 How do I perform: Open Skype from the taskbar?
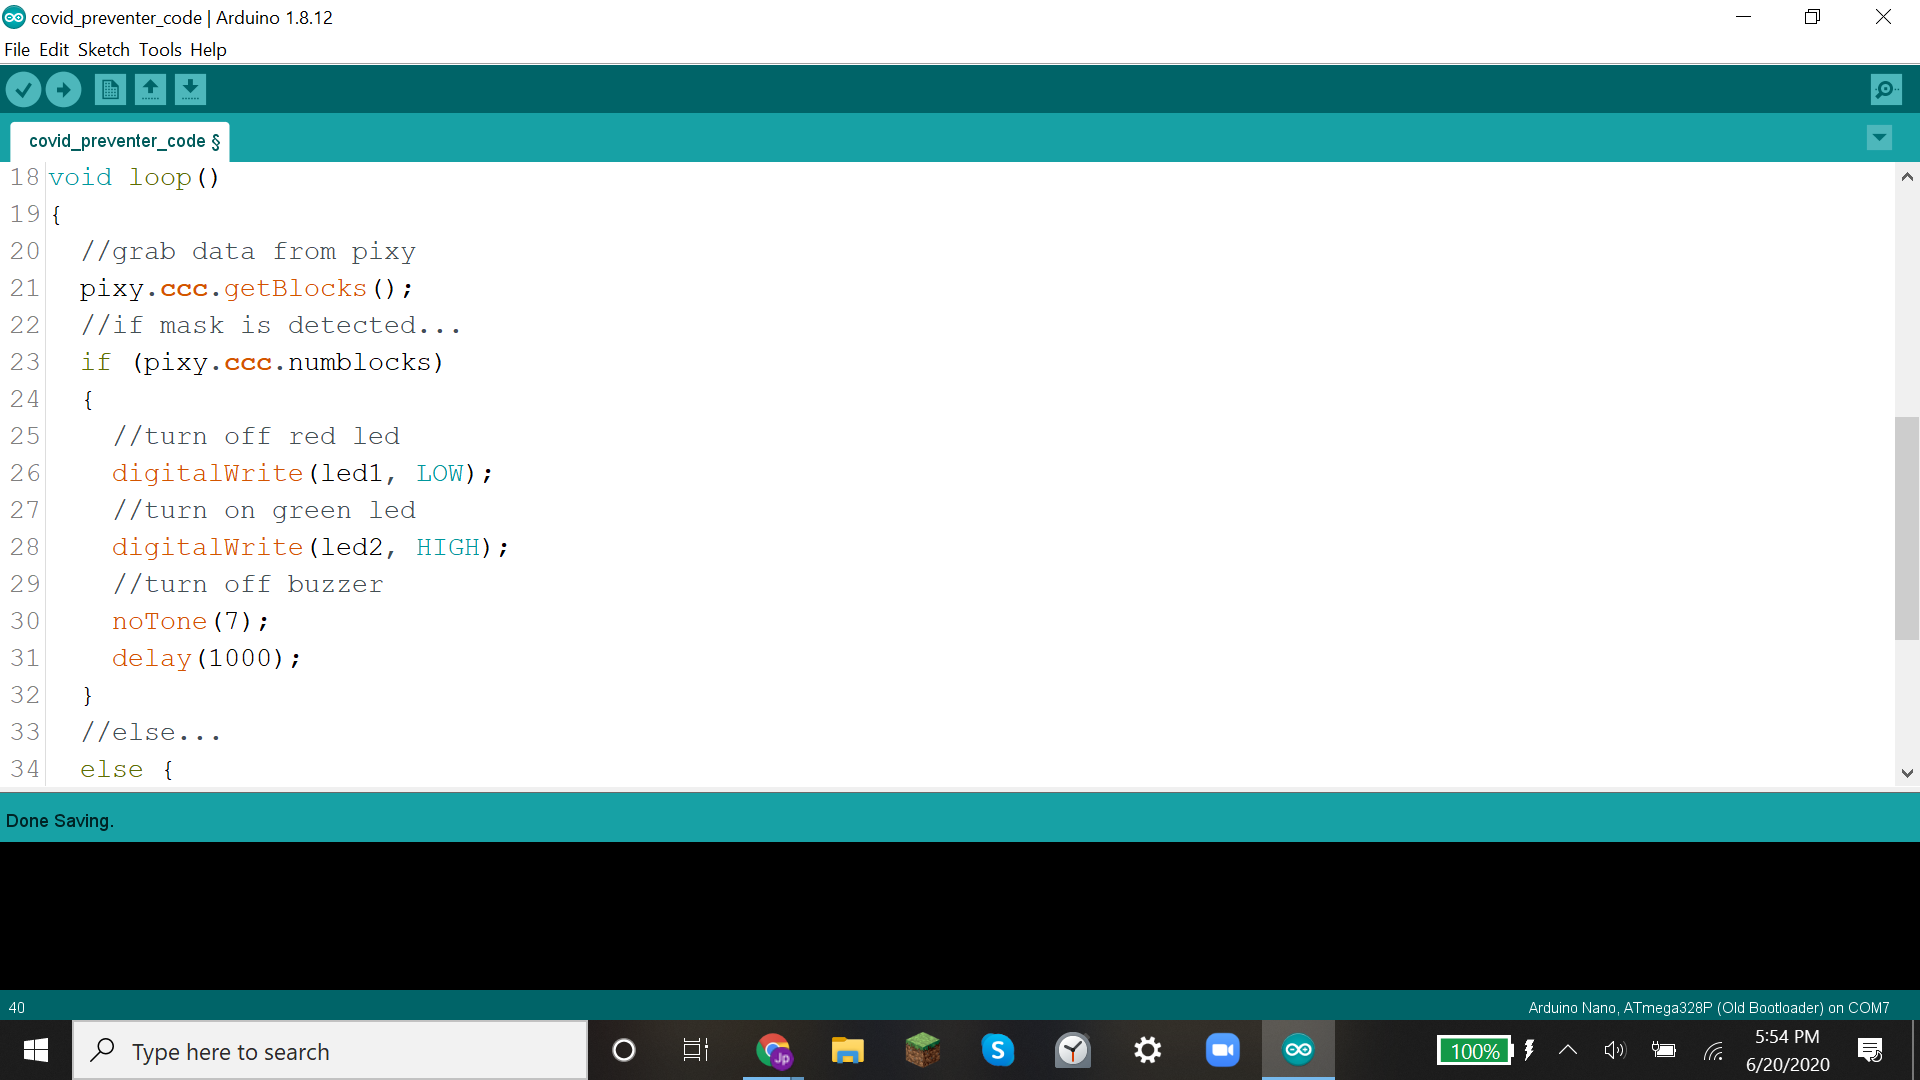pos(998,1050)
